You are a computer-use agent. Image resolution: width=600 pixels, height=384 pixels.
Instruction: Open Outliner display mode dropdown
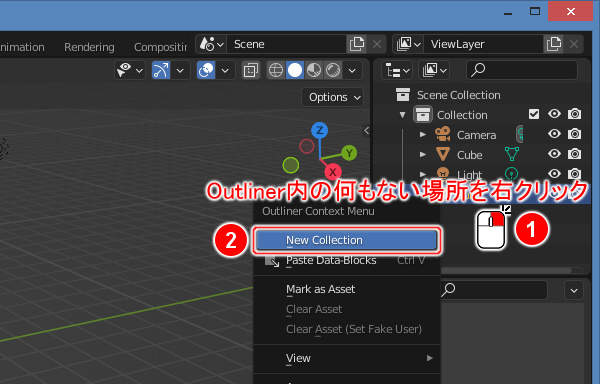434,70
